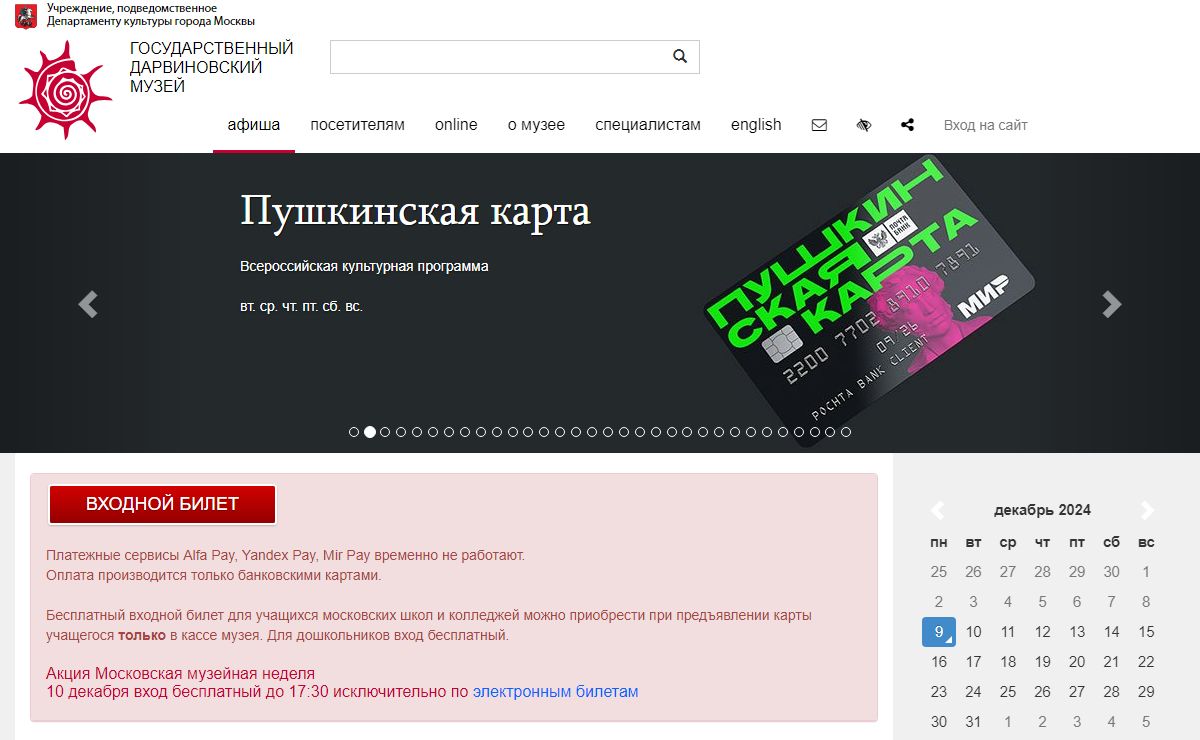Select the active second carousel dot
Screen dimensions: 1200x740
[x=370, y=432]
